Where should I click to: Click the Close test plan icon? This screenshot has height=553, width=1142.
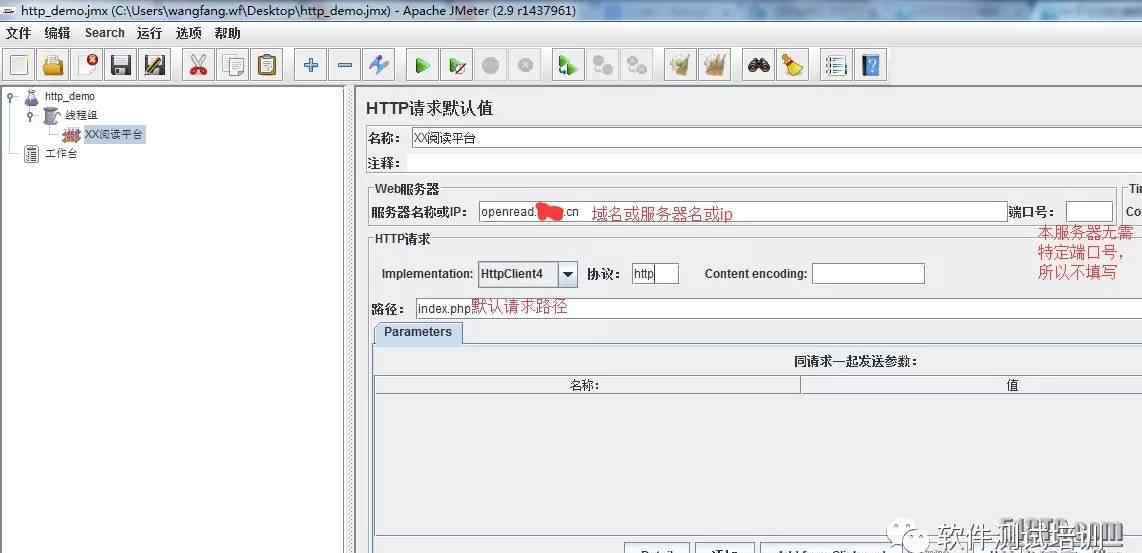[87, 66]
